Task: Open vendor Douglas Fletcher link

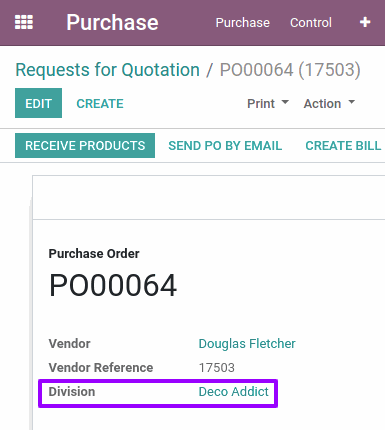Action: click(x=247, y=344)
